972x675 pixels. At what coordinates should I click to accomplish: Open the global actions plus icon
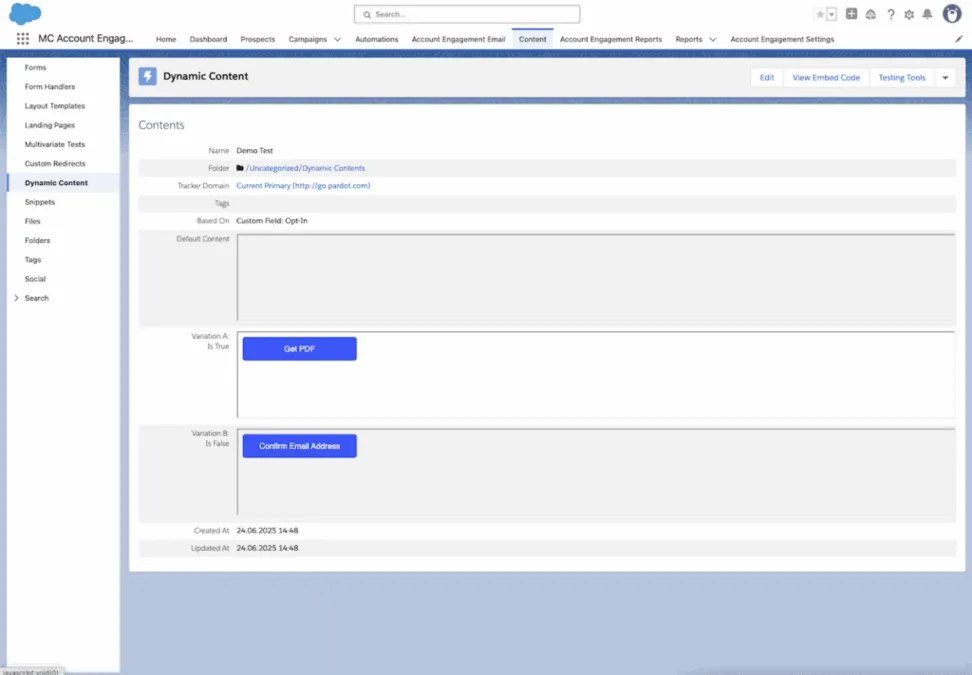pyautogui.click(x=851, y=14)
